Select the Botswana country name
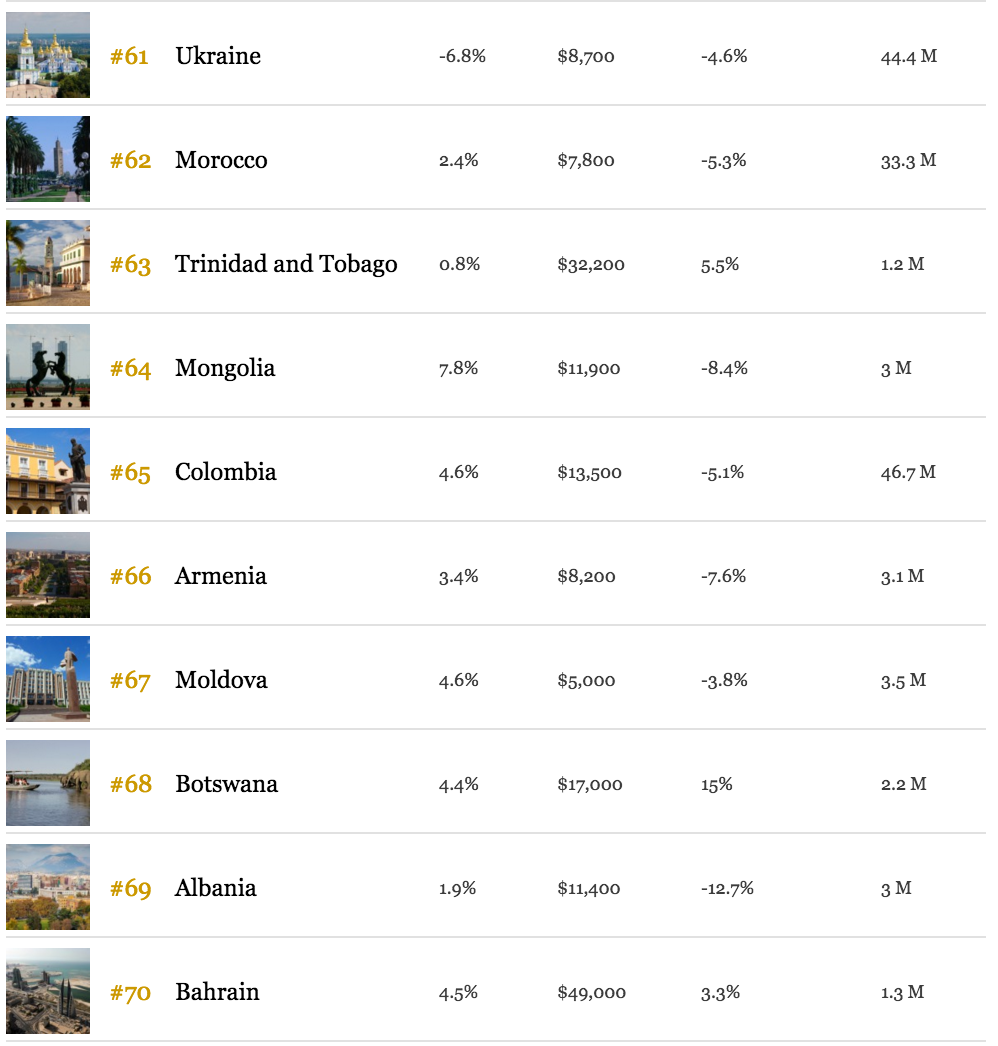Viewport: 998px width, 1046px height. click(x=227, y=784)
